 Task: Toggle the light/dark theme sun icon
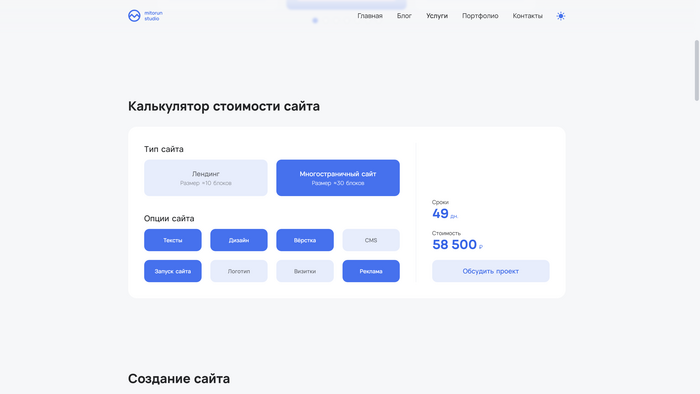pyautogui.click(x=561, y=16)
